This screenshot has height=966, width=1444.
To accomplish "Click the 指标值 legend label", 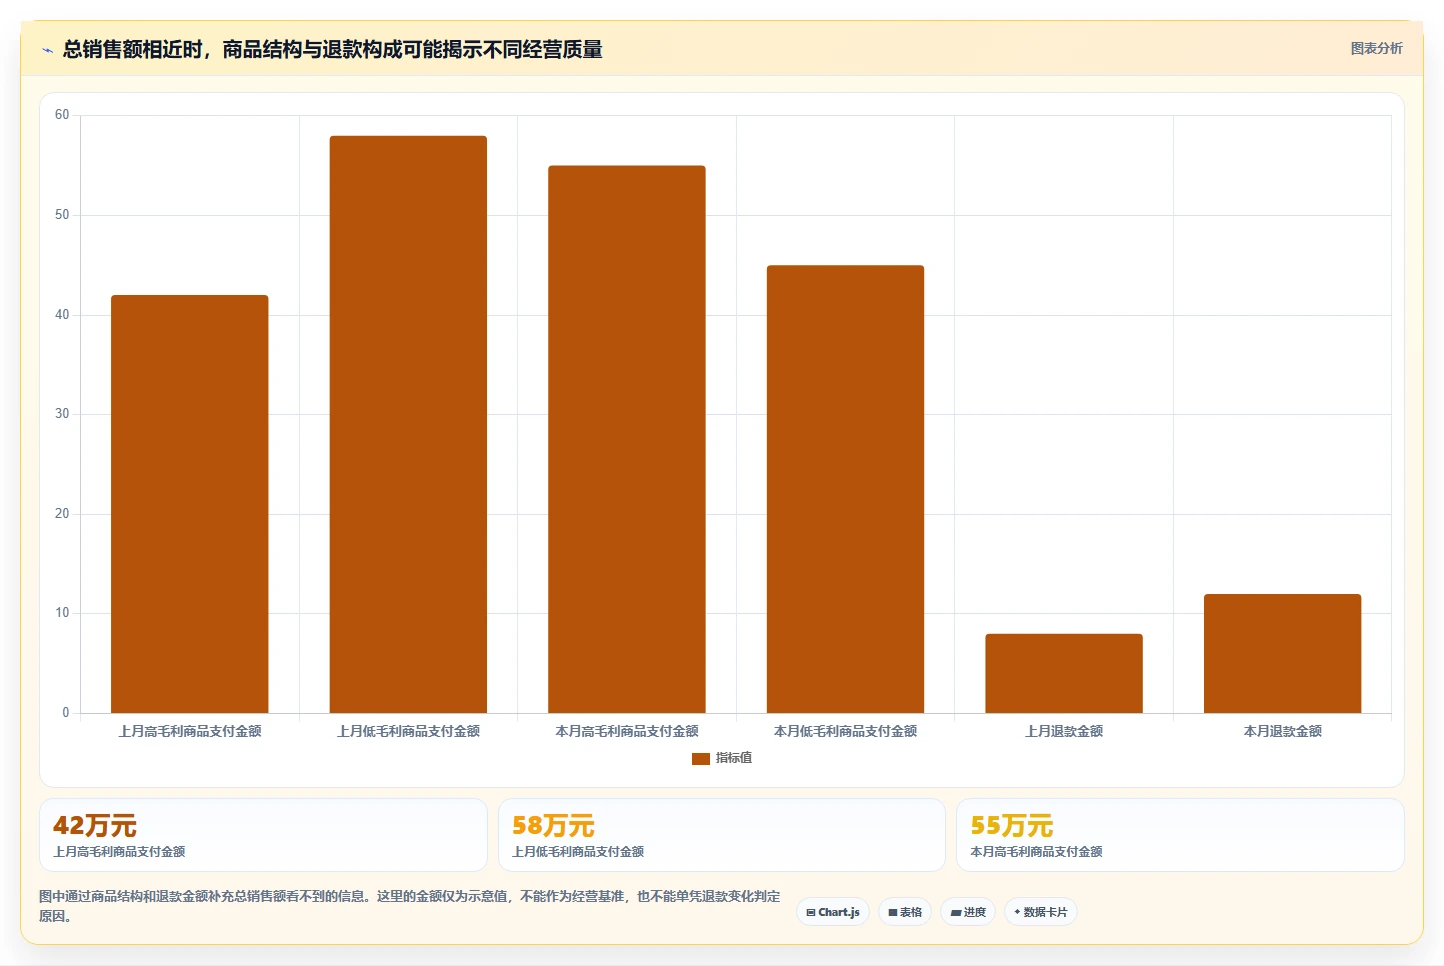I will point(734,758).
